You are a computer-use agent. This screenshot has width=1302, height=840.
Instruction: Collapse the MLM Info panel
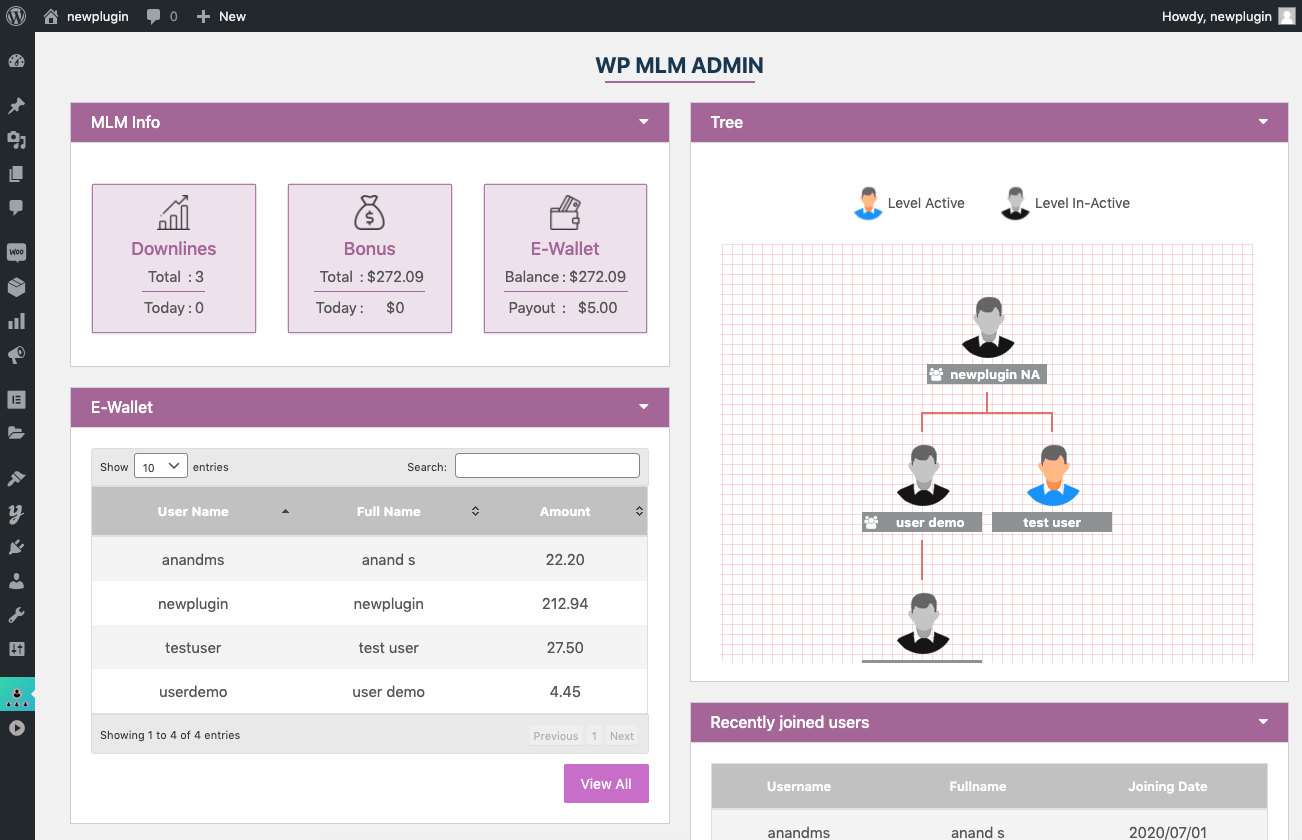click(643, 121)
